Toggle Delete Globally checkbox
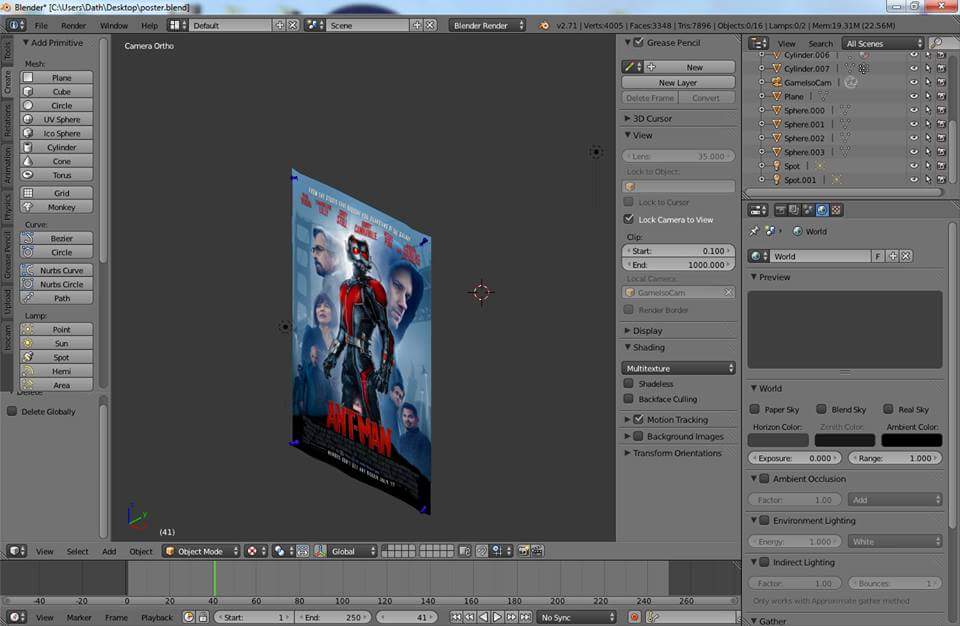The height and width of the screenshot is (626, 960). coord(12,411)
